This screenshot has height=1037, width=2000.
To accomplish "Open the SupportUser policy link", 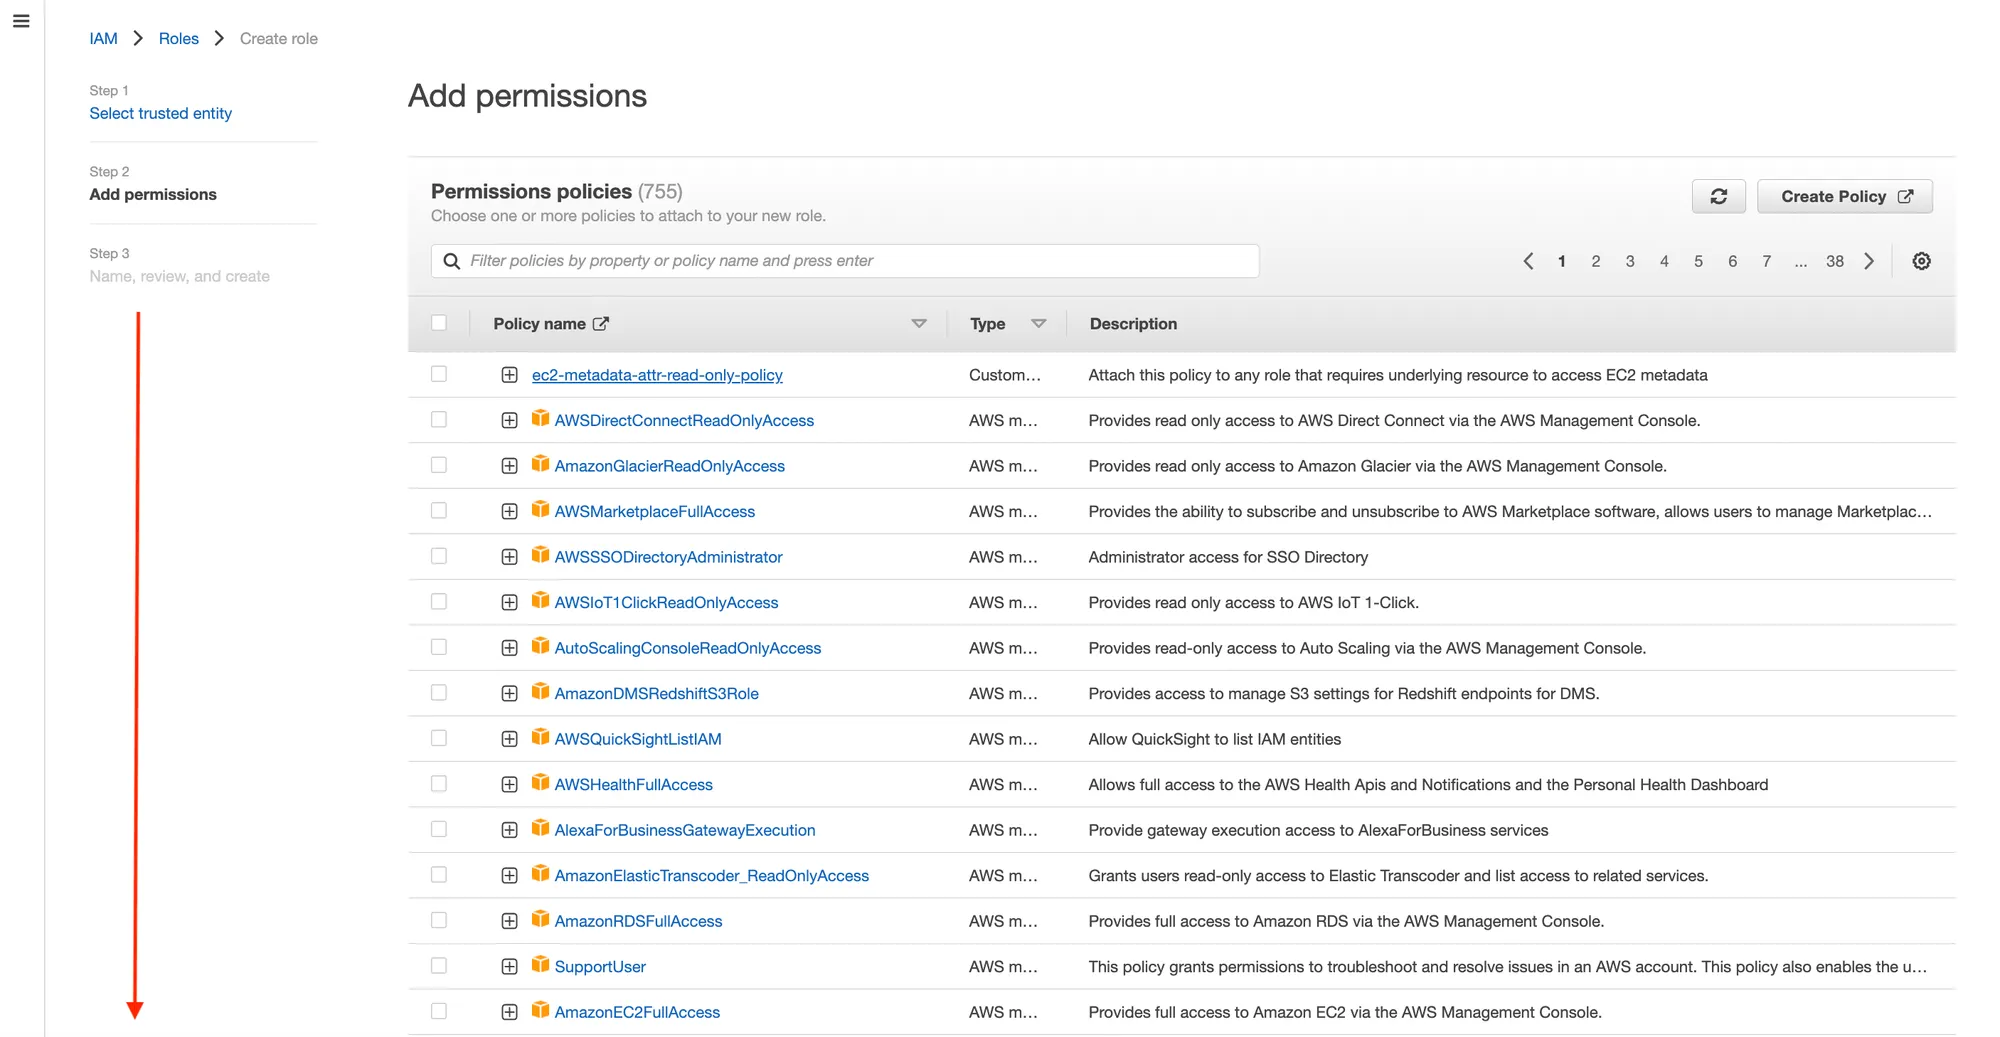I will pos(600,966).
